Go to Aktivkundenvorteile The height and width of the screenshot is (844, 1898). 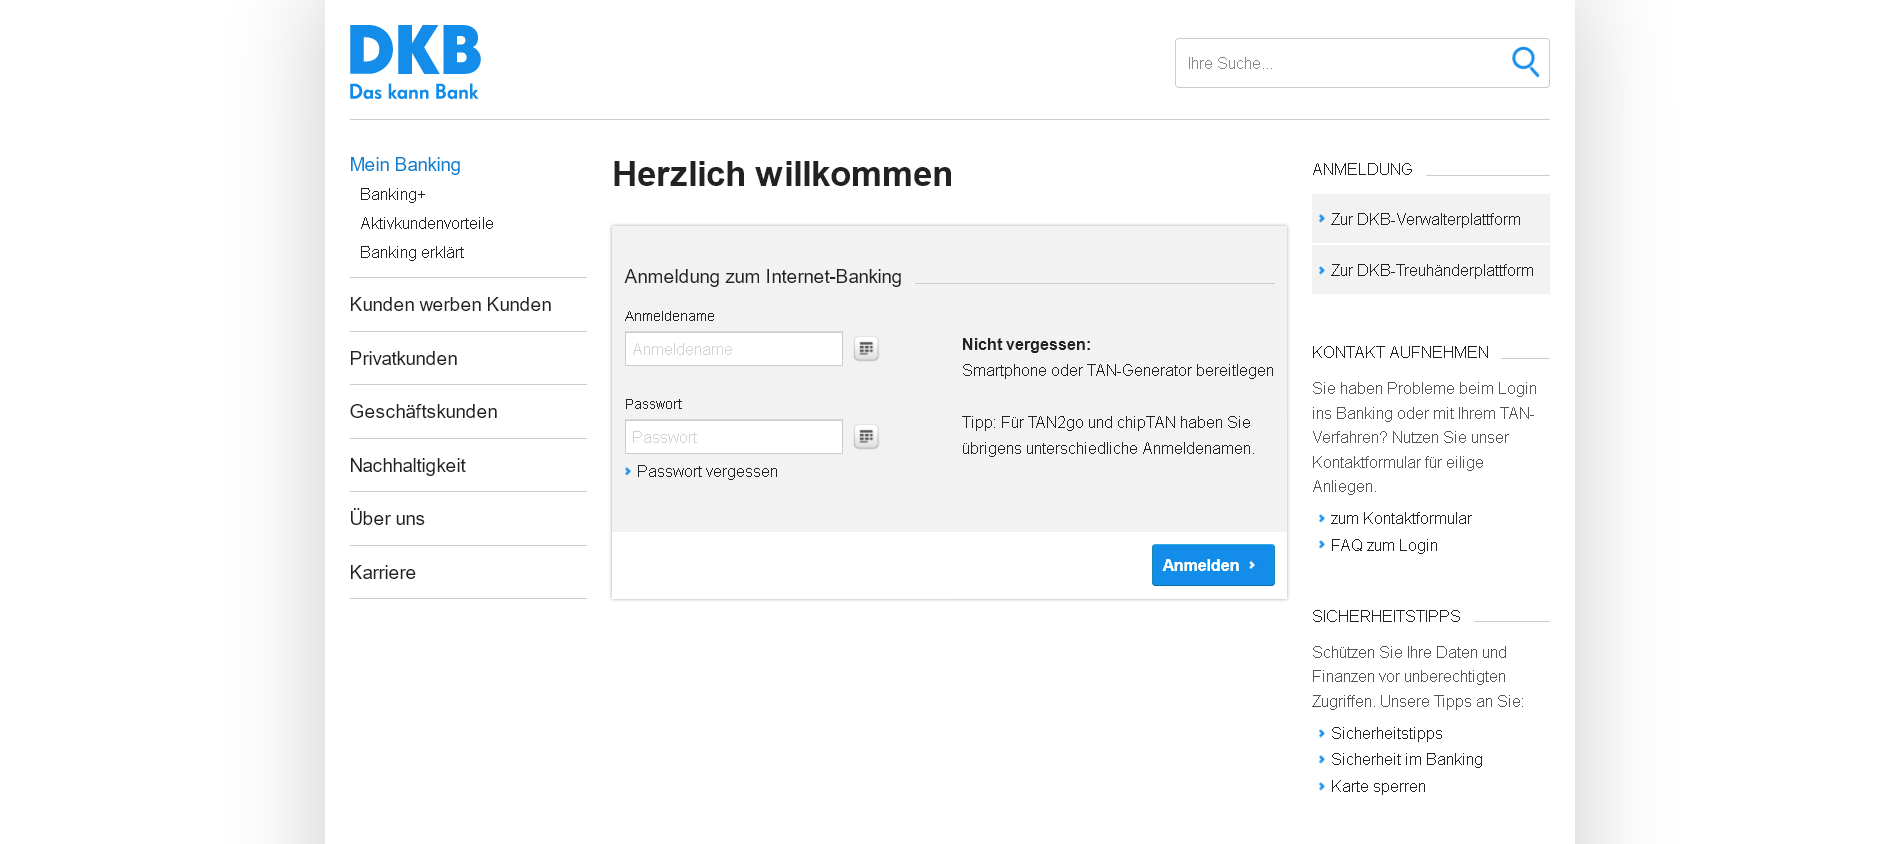tap(427, 223)
